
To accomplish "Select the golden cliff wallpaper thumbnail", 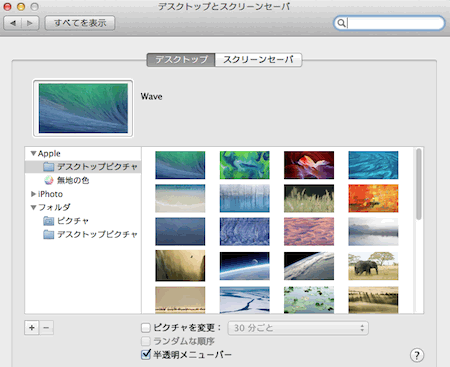I will pyautogui.click(x=180, y=266).
